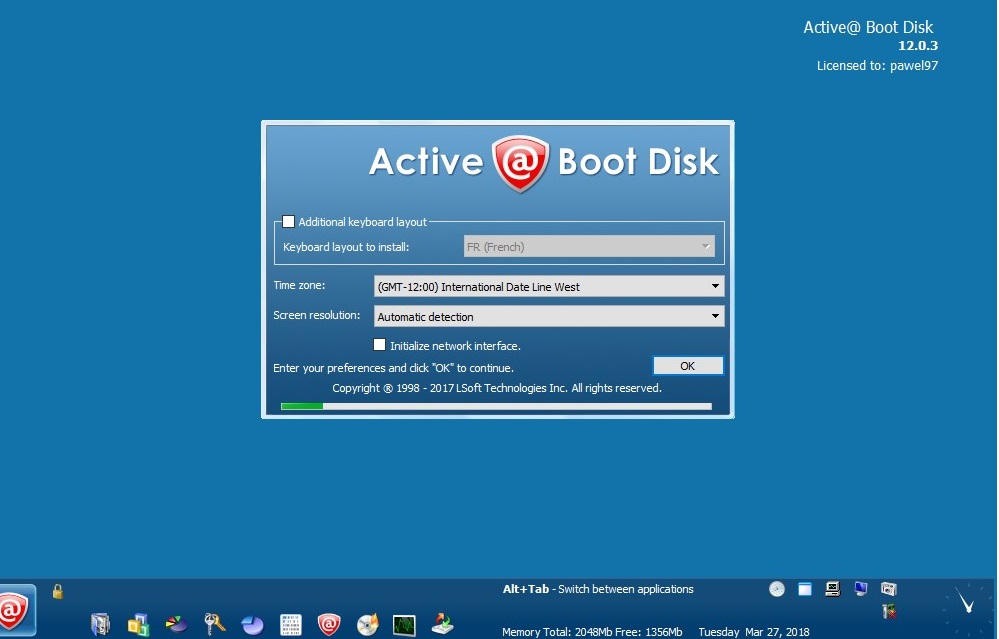Launch the red Active@ shield in quick launch

tap(329, 625)
